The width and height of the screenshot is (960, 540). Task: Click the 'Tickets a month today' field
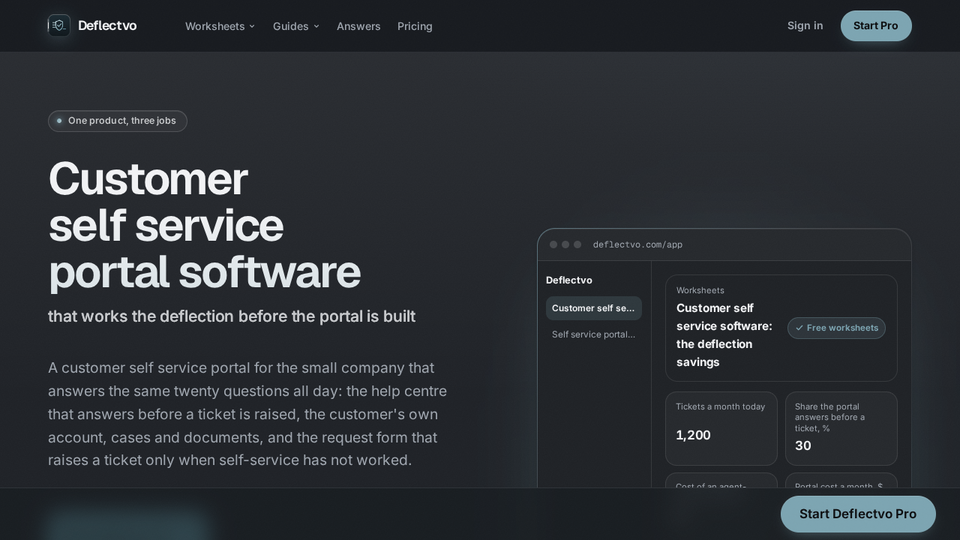click(x=721, y=429)
